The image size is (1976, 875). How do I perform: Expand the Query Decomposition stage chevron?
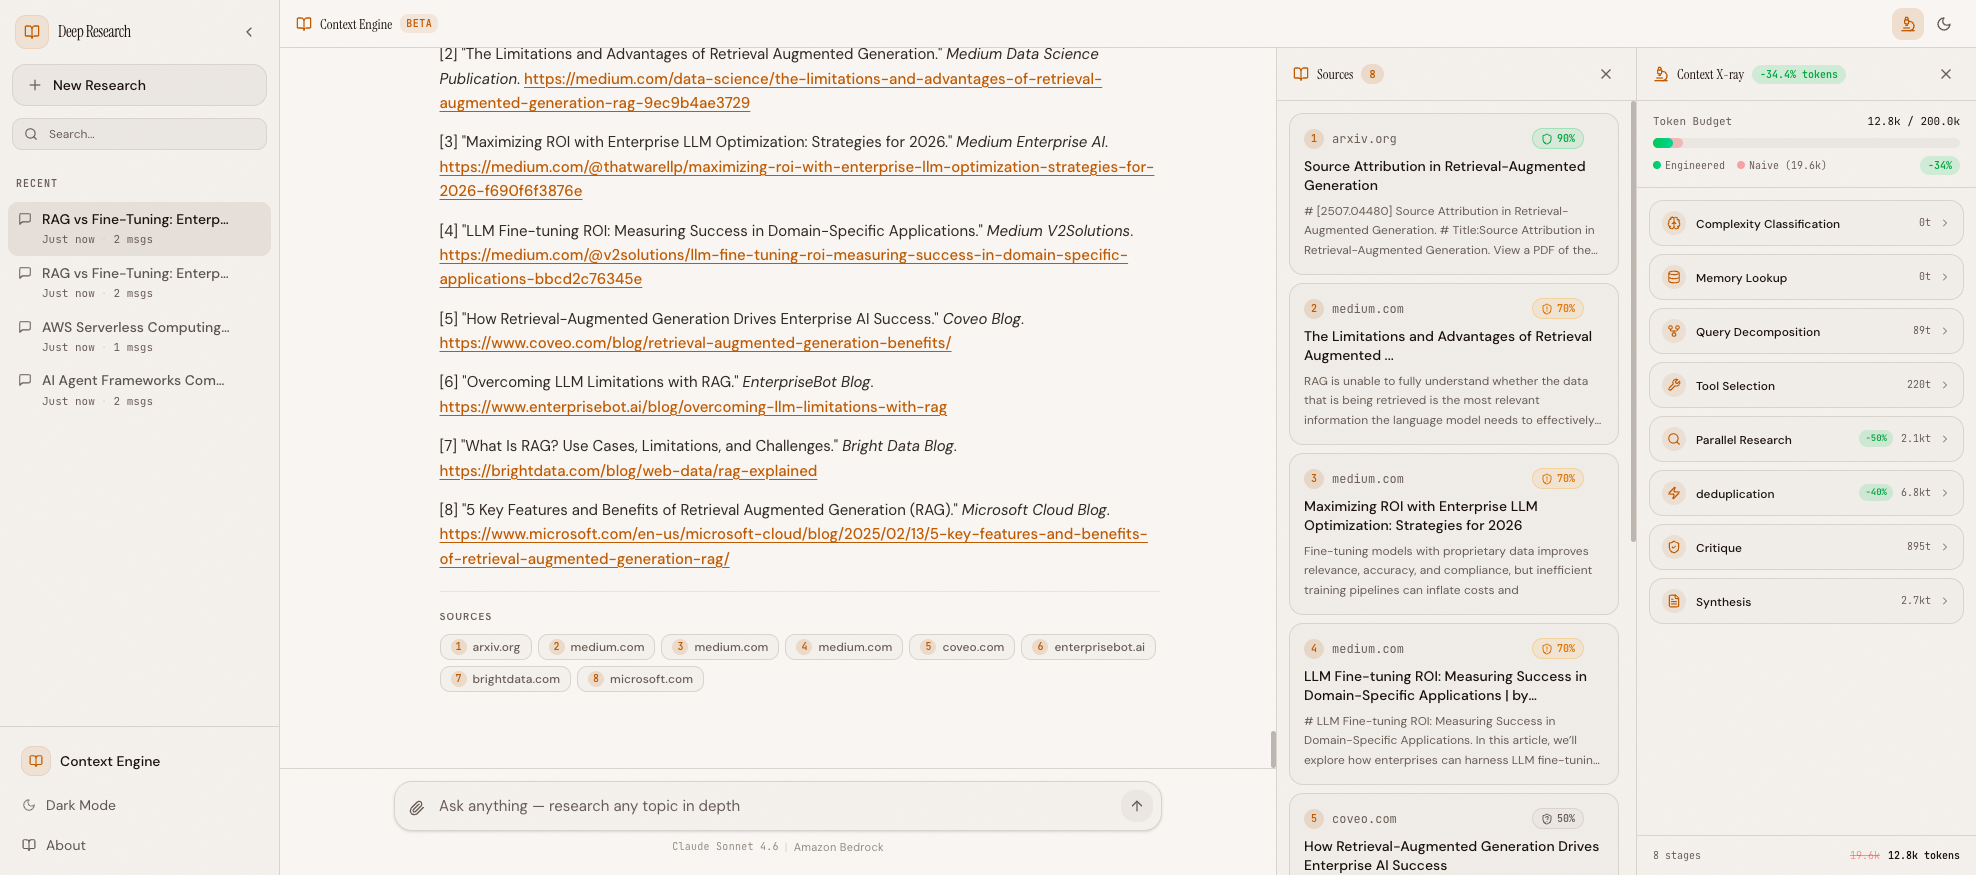[1945, 331]
